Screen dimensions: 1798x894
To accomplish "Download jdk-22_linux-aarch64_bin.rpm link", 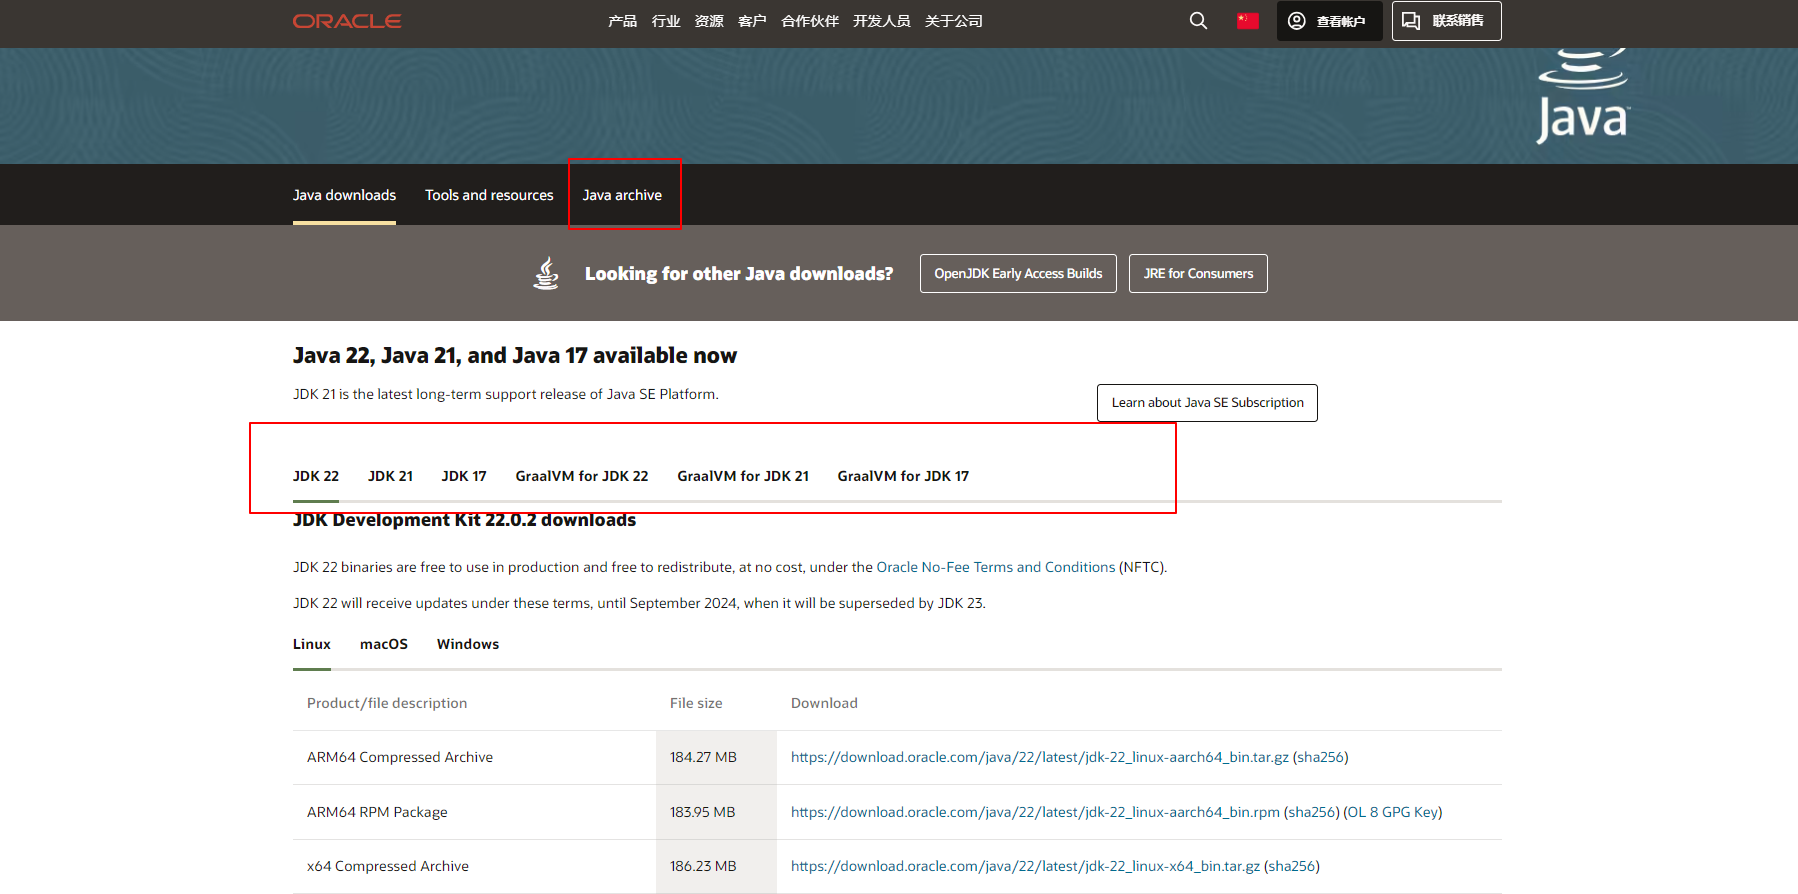I will 1035,812.
